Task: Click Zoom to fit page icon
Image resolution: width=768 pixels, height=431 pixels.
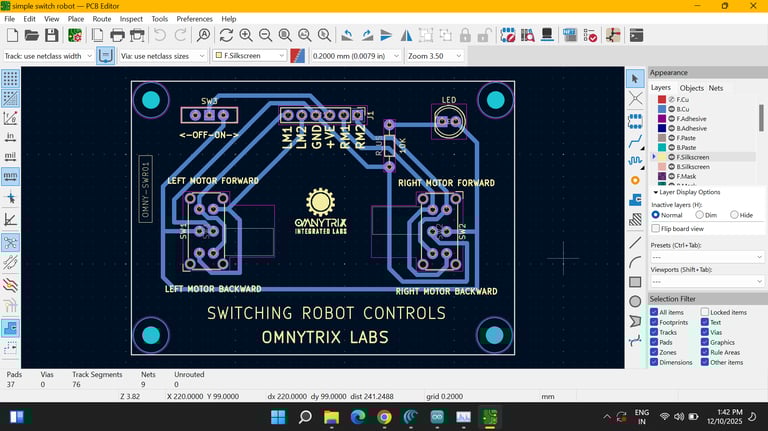Action: [x=285, y=35]
